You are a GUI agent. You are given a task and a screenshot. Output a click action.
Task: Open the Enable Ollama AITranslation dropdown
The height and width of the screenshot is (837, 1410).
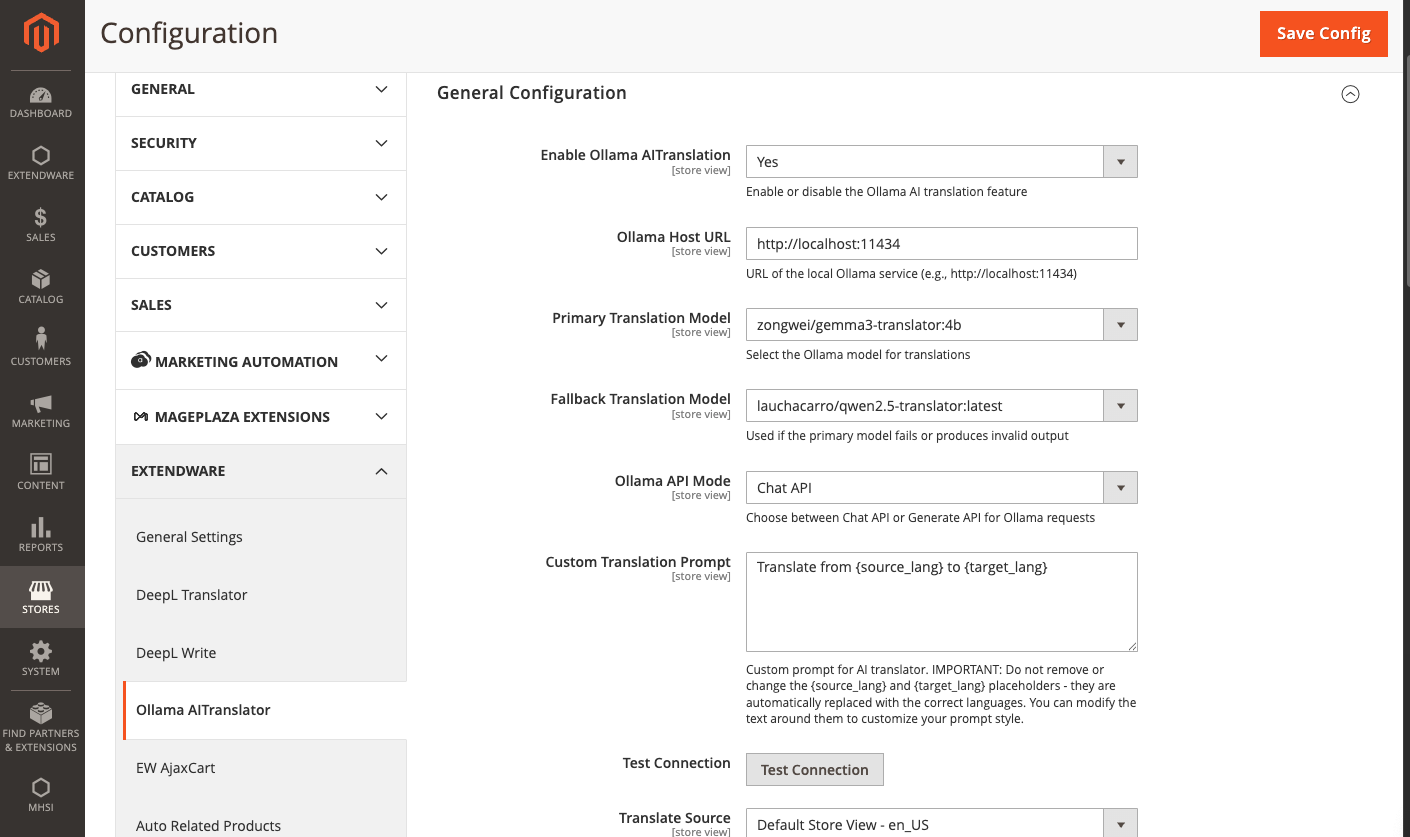[941, 162]
